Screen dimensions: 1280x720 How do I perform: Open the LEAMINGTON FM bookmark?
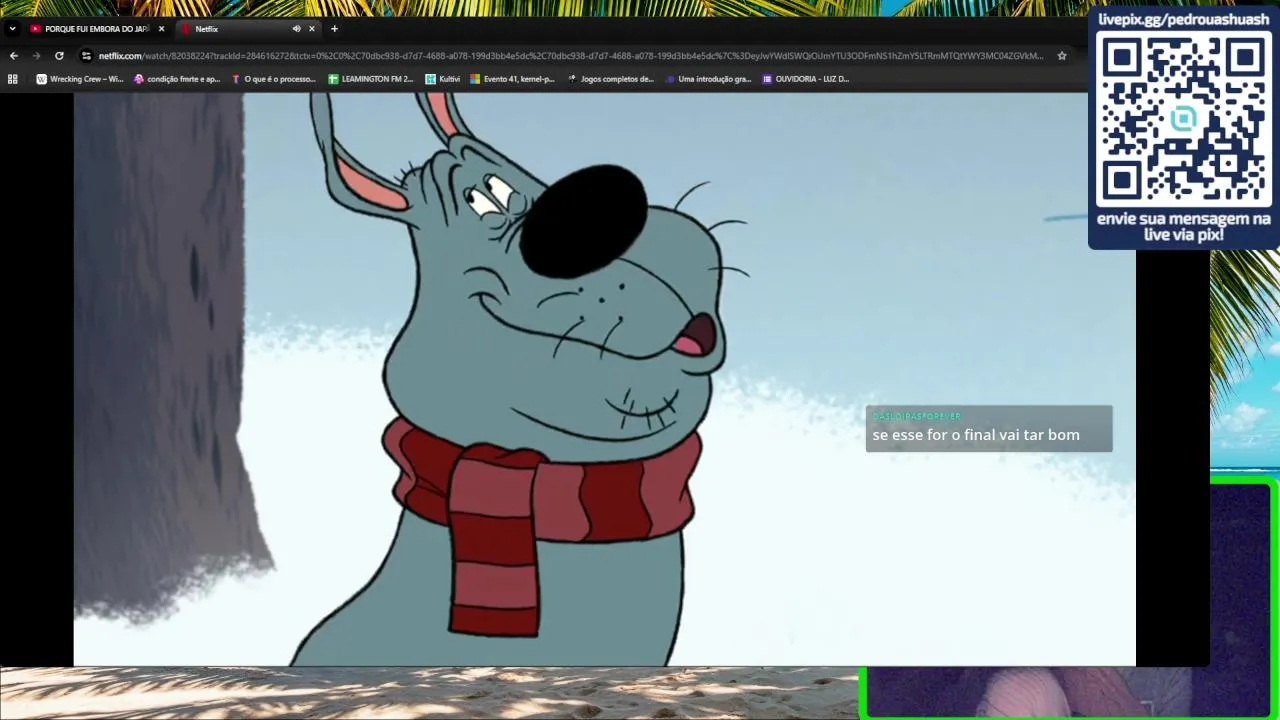pyautogui.click(x=371, y=79)
